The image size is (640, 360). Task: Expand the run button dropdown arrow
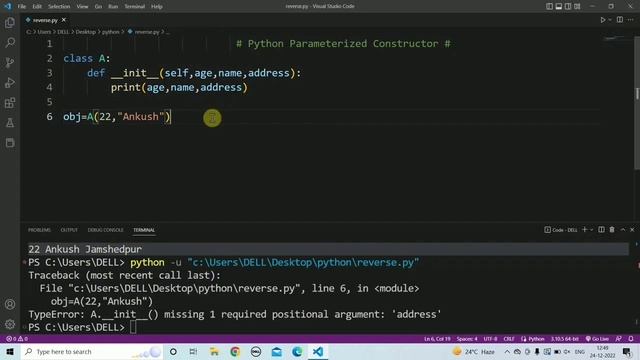[x=610, y=20]
